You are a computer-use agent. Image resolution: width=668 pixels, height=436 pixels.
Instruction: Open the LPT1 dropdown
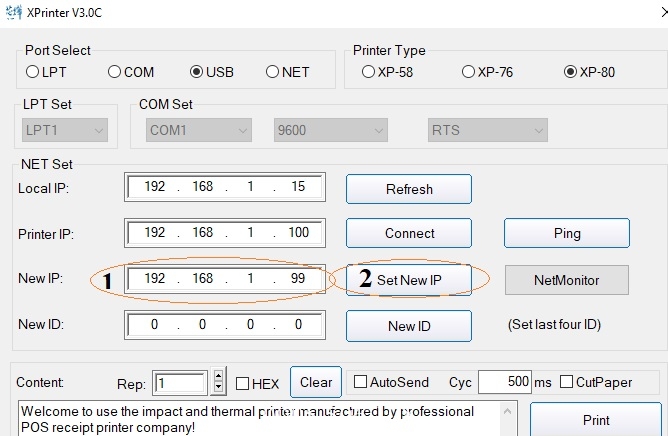[x=65, y=130]
